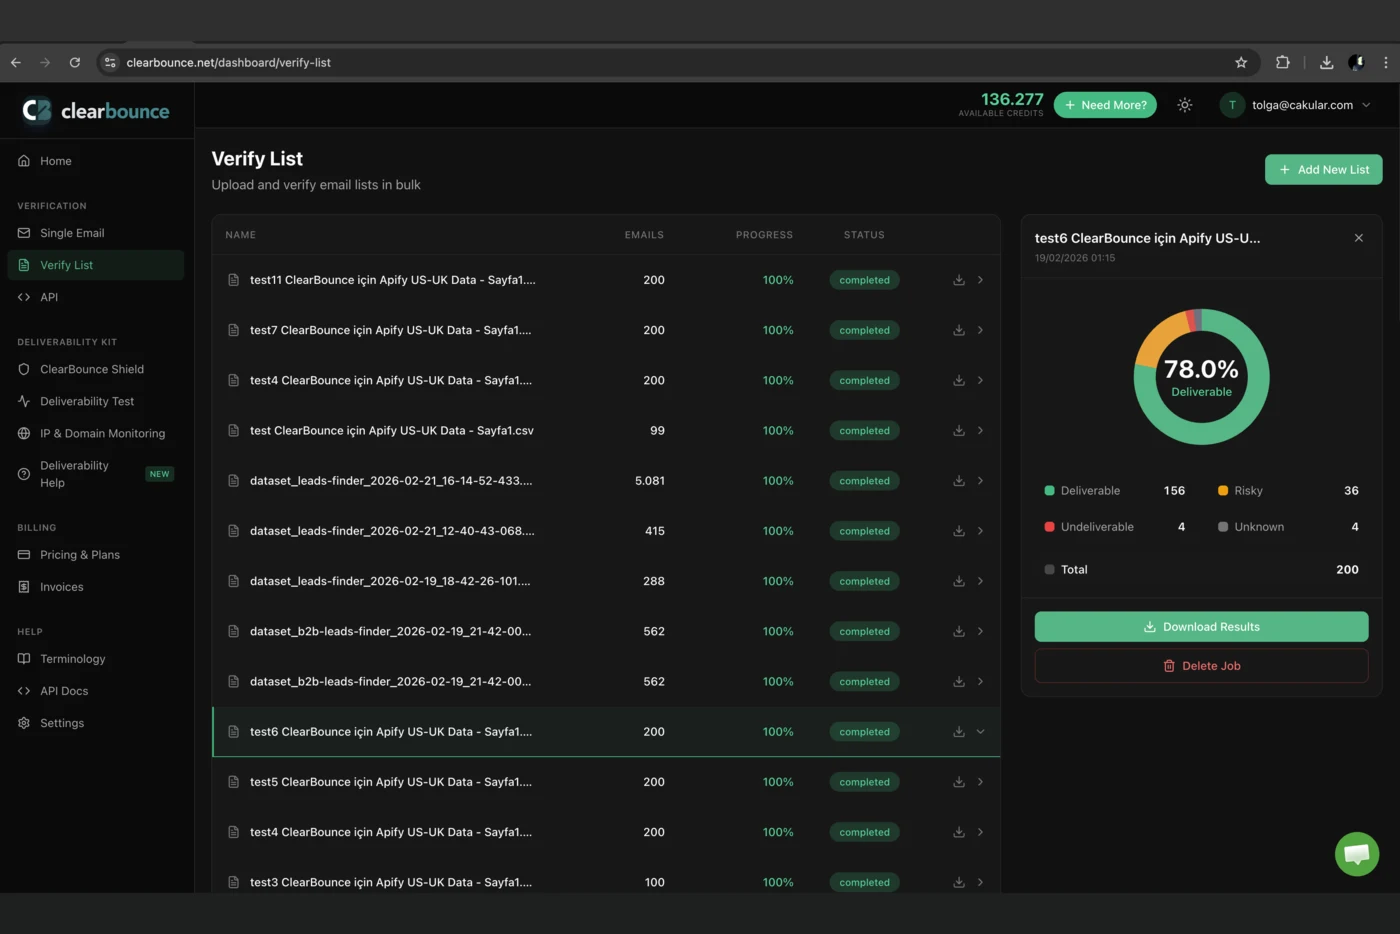Expand the 415-email dataset row chevron
1400x934 pixels.
pyautogui.click(x=981, y=531)
